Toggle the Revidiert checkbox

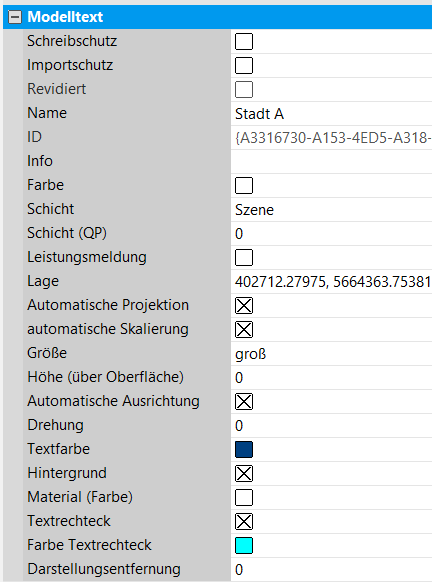click(244, 89)
